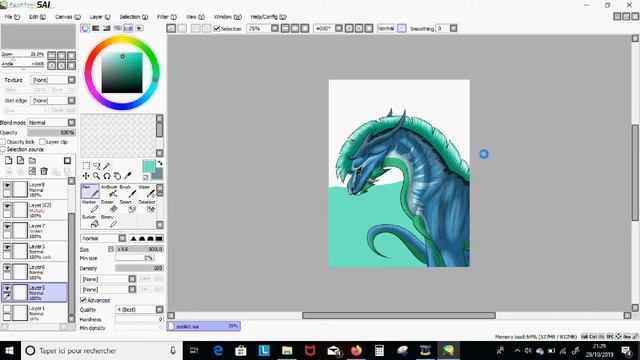The height and width of the screenshot is (360, 640).
Task: Click the foreground color swatch
Action: point(148,166)
